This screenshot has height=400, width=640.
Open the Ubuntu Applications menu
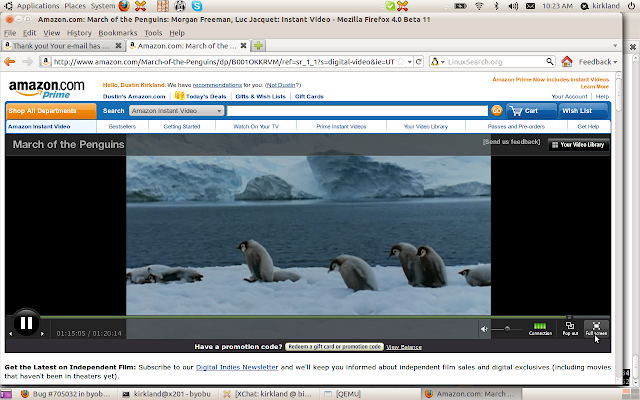tap(38, 6)
